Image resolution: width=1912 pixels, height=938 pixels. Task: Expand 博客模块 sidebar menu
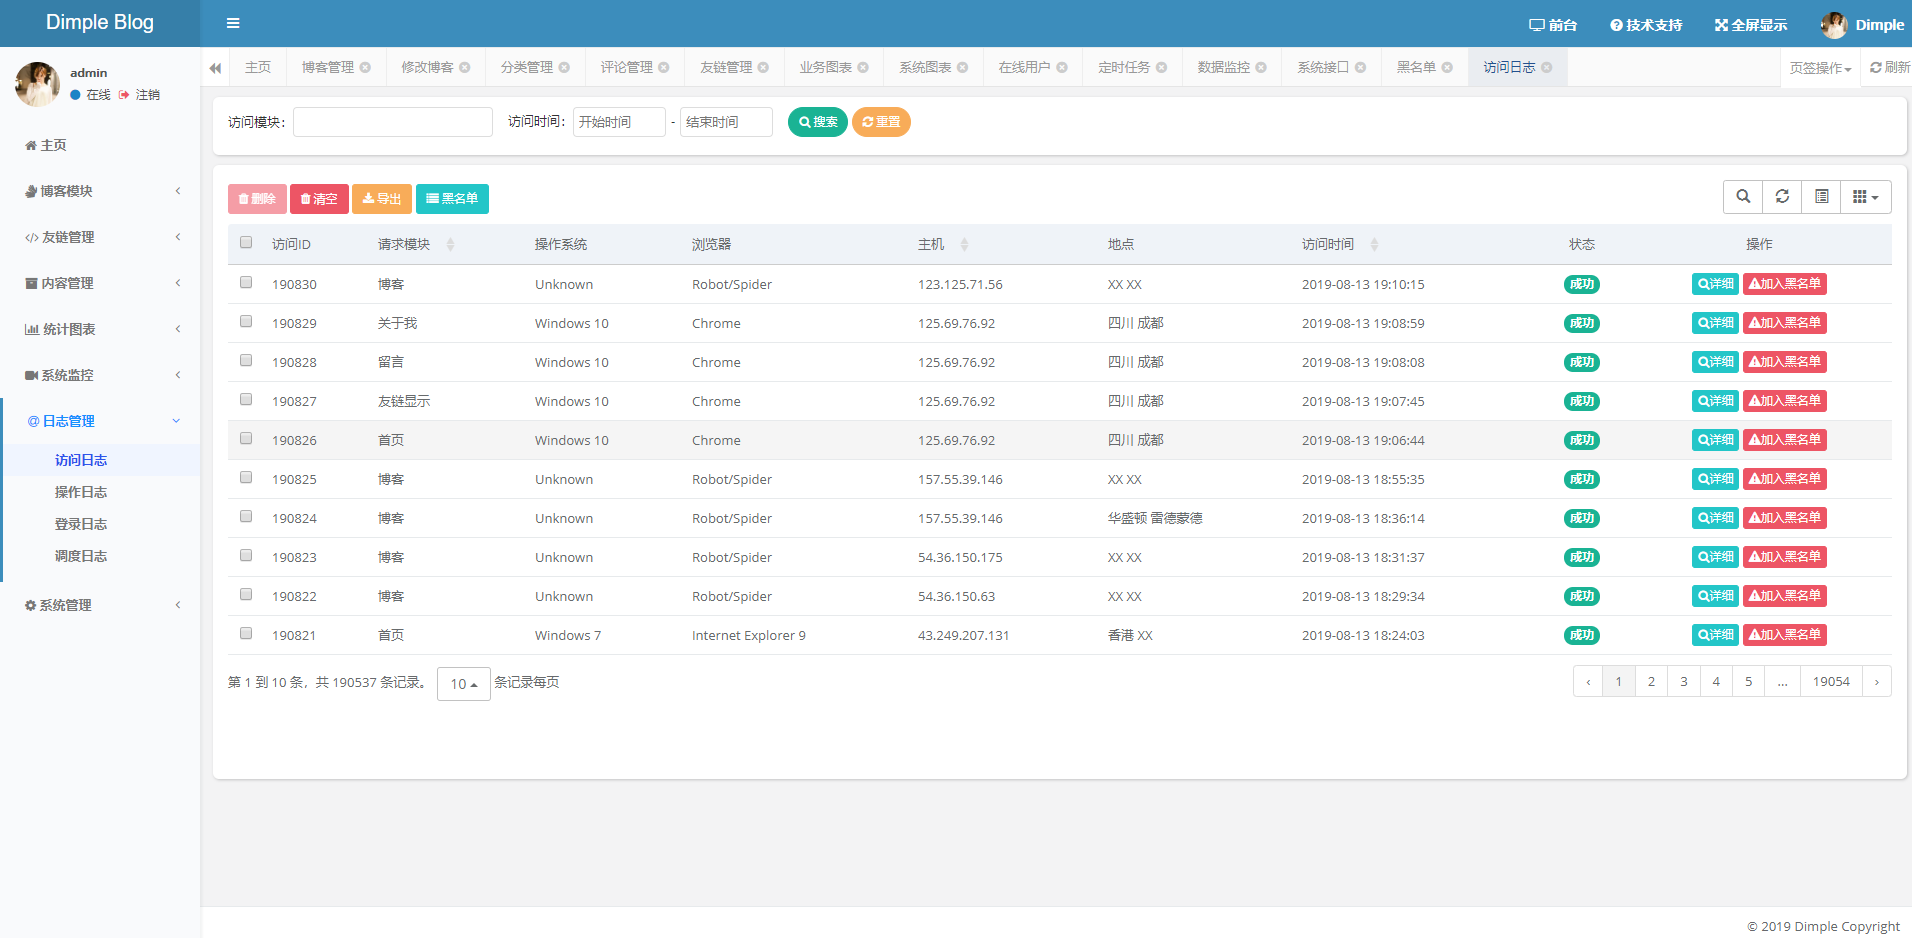[x=100, y=191]
